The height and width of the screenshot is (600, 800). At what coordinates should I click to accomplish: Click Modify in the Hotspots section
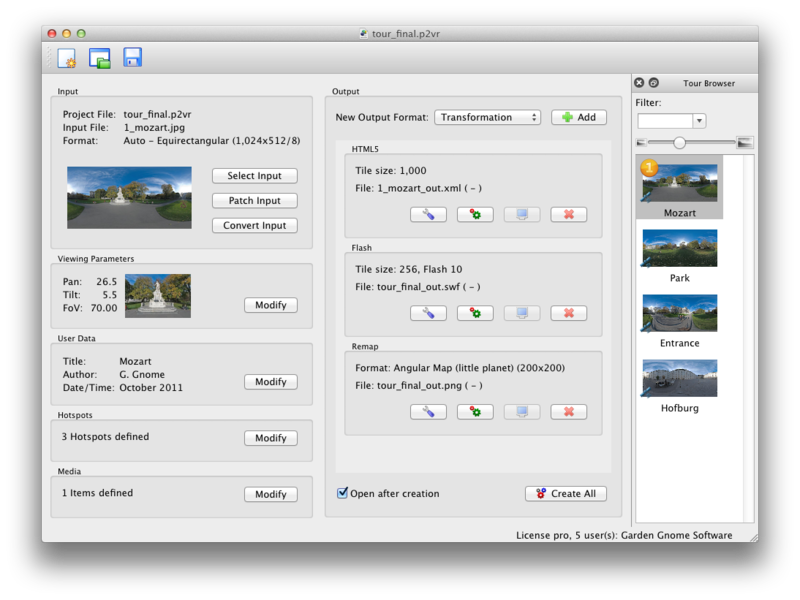(270, 438)
